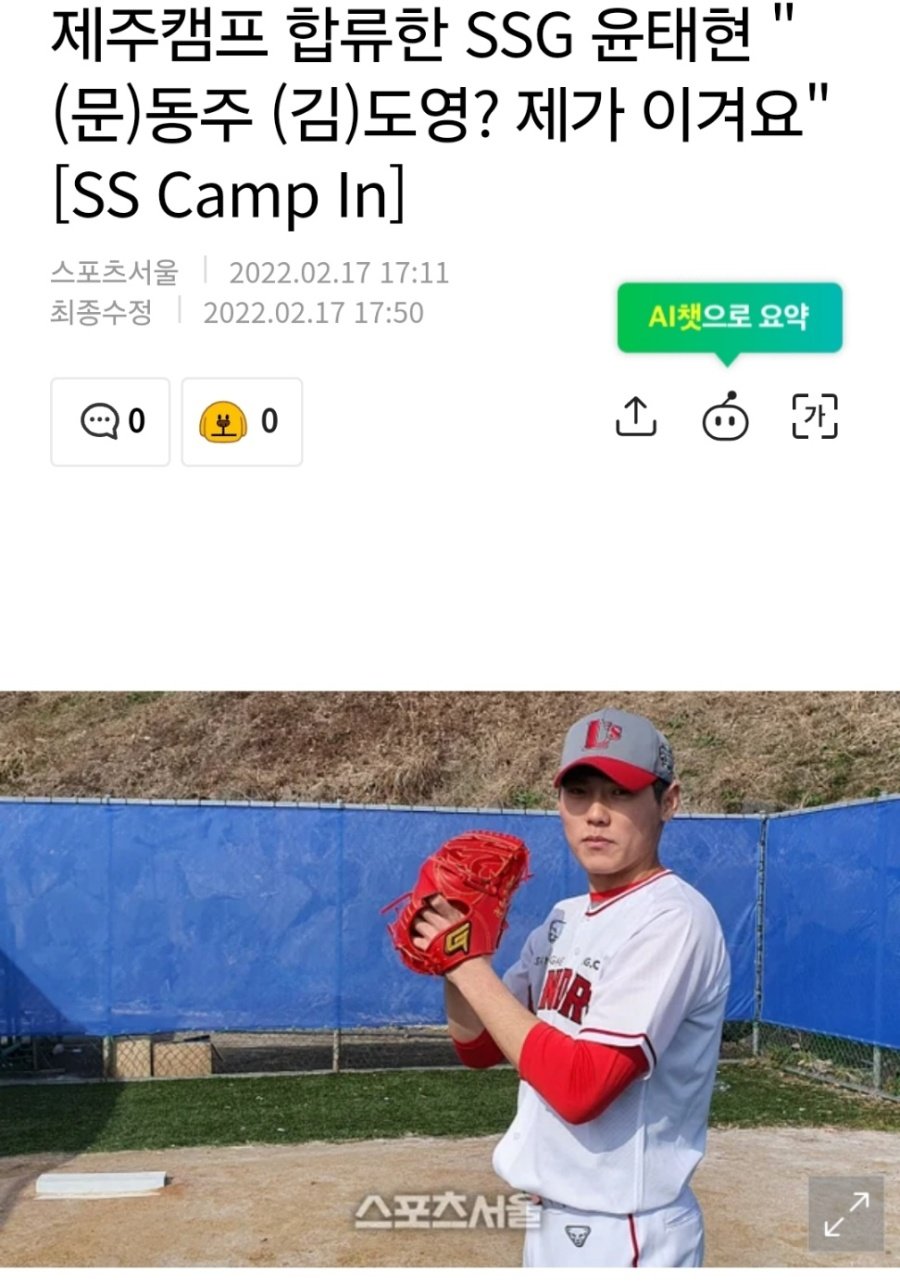Click the green AI챗으로 요약 bubble
Viewport: 900px width, 1284px height.
pyautogui.click(x=730, y=318)
